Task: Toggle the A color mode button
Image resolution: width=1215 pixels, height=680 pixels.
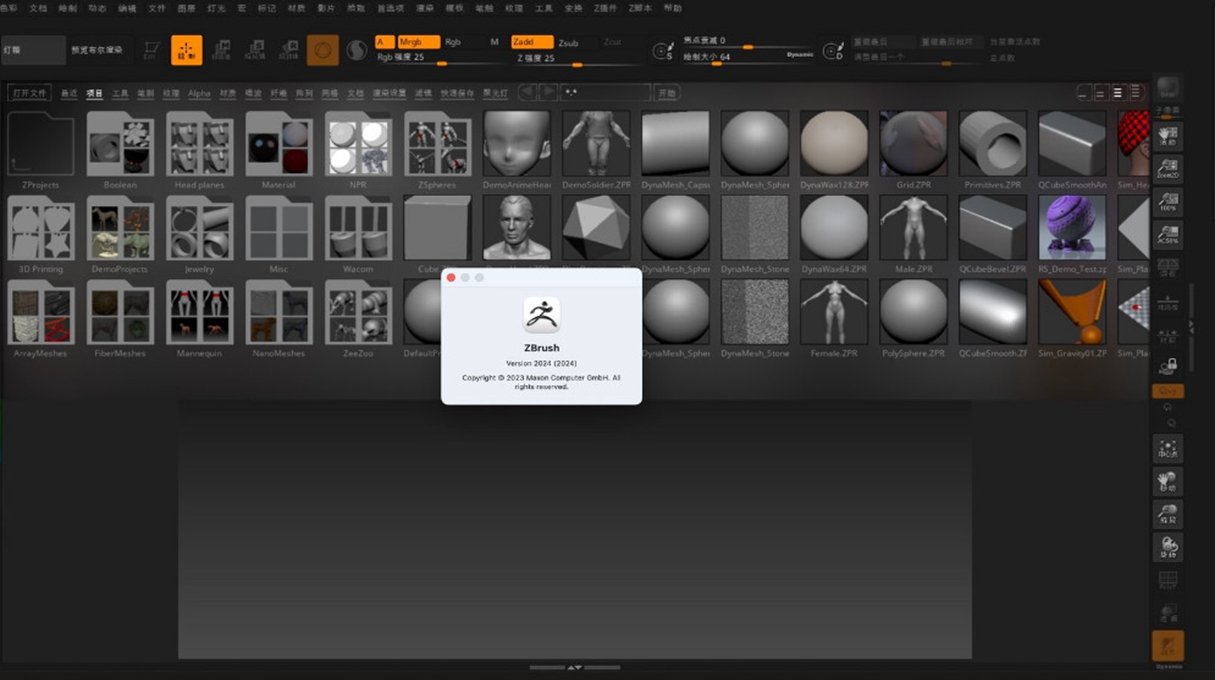Action: (x=384, y=42)
